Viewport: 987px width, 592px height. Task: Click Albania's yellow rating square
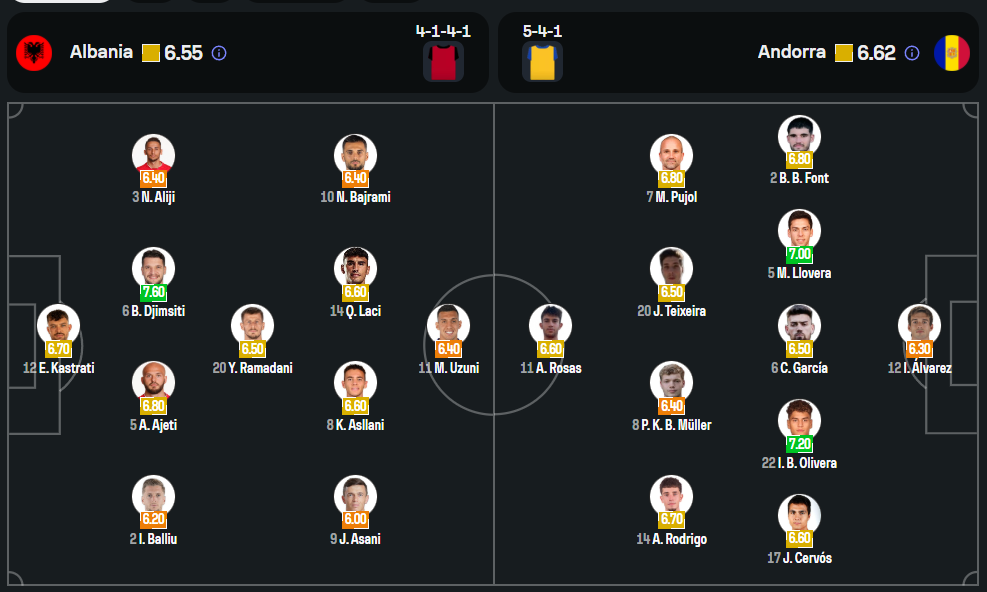151,53
